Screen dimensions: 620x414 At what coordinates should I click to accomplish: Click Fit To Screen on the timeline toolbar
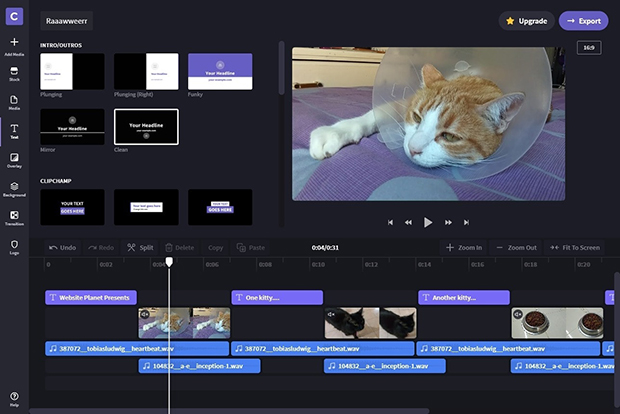coord(574,247)
